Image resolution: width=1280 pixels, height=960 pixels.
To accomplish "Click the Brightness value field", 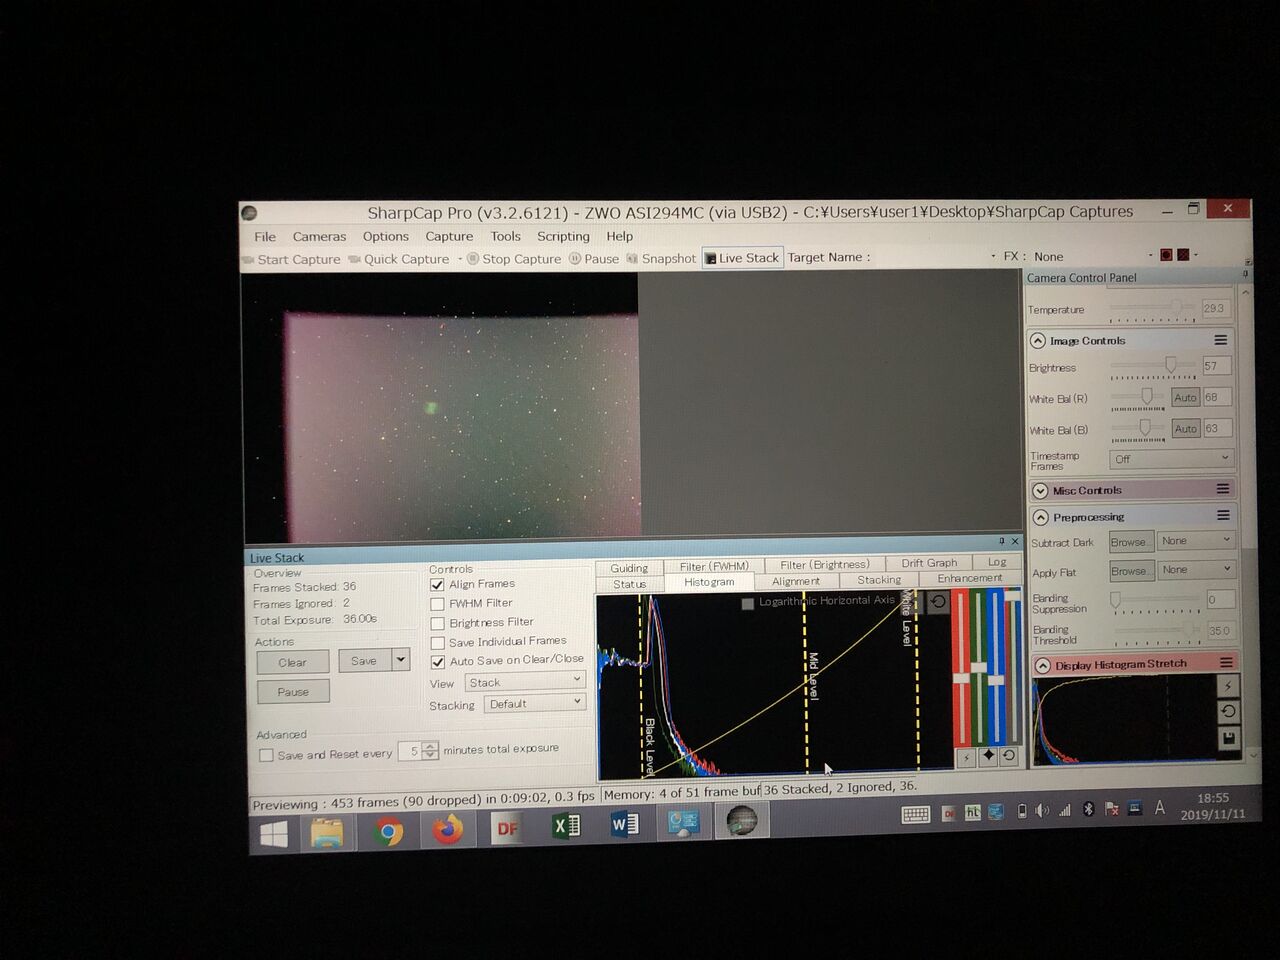I will pyautogui.click(x=1216, y=366).
